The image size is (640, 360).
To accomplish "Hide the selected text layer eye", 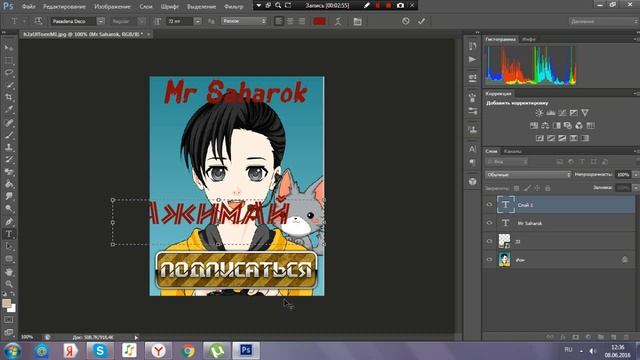I will tap(489, 205).
